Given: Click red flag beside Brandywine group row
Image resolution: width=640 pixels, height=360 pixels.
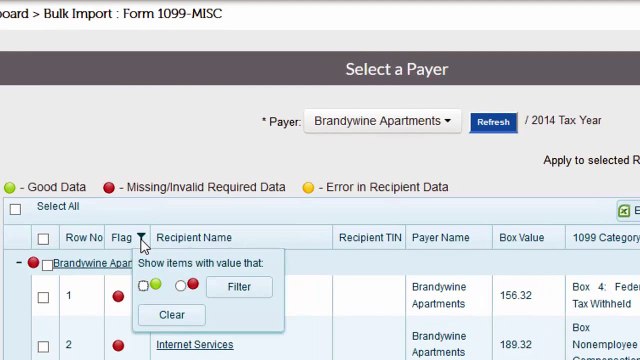Looking at the screenshot, I should pyautogui.click(x=33, y=262).
